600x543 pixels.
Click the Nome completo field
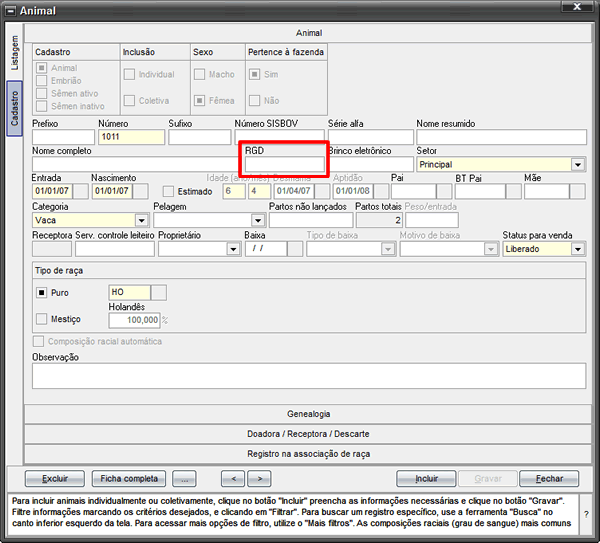pyautogui.click(x=136, y=165)
